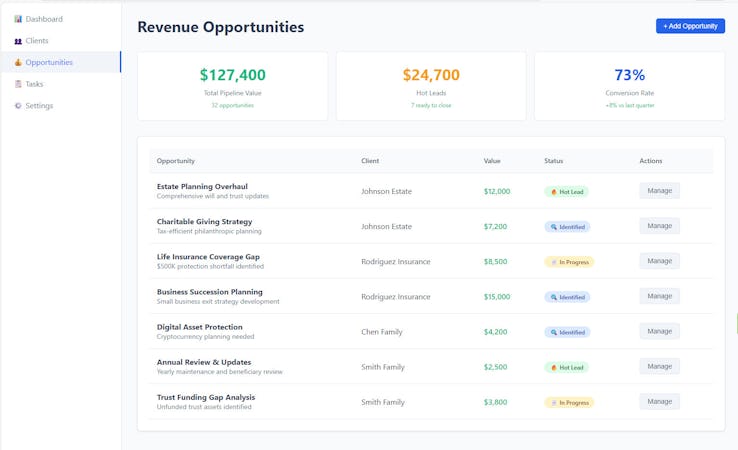Click the Opportunities flame icon in sidebar

coord(18,62)
